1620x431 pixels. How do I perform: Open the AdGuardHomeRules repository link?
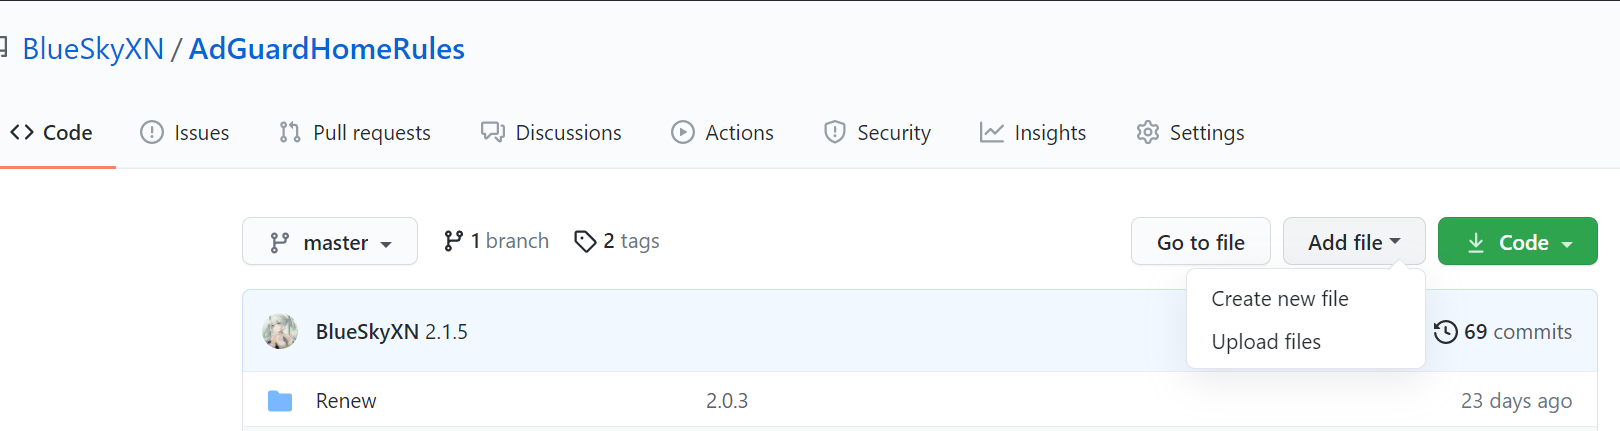pyautogui.click(x=327, y=49)
